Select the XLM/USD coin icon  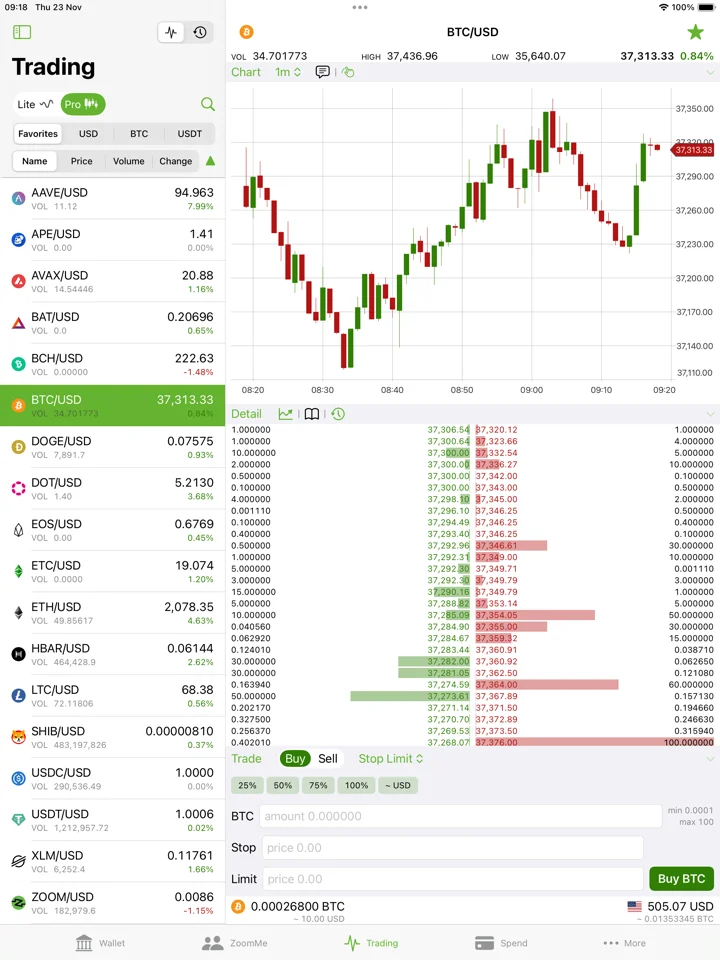click(18, 861)
